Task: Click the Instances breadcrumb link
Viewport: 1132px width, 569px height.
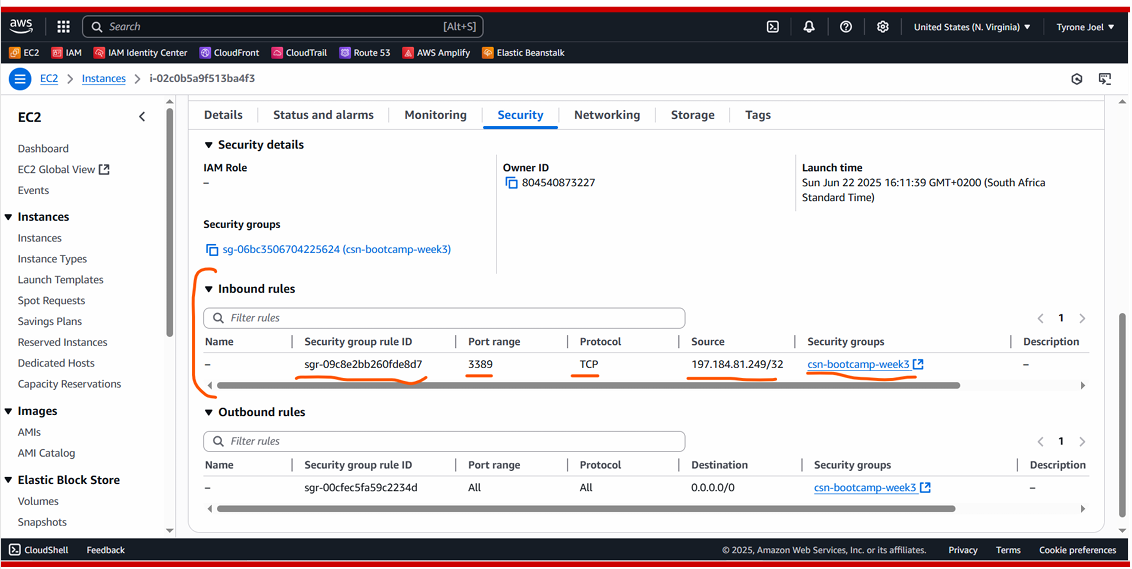Action: click(104, 79)
